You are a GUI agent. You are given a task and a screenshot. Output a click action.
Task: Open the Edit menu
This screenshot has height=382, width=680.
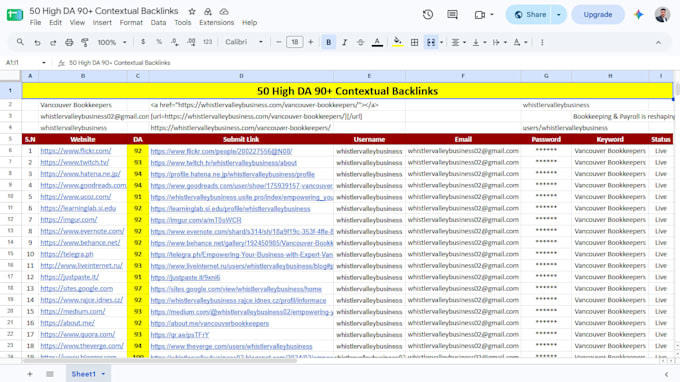point(55,23)
